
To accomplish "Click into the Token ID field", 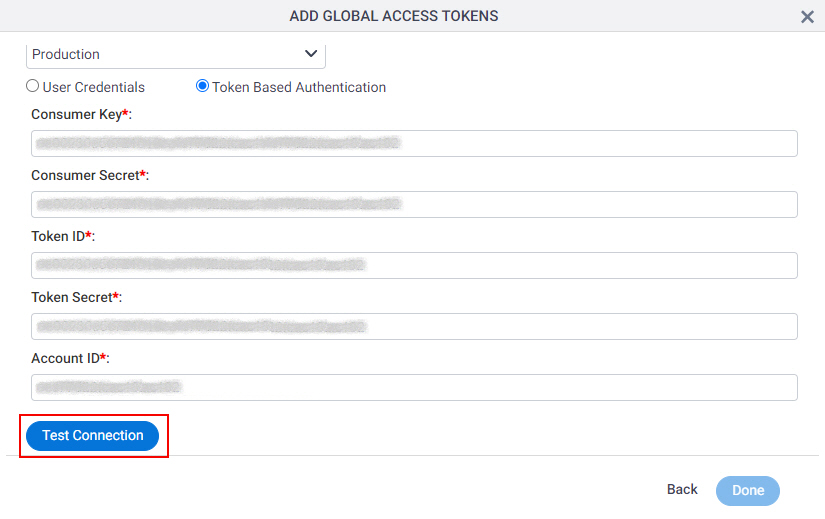I will 414,265.
